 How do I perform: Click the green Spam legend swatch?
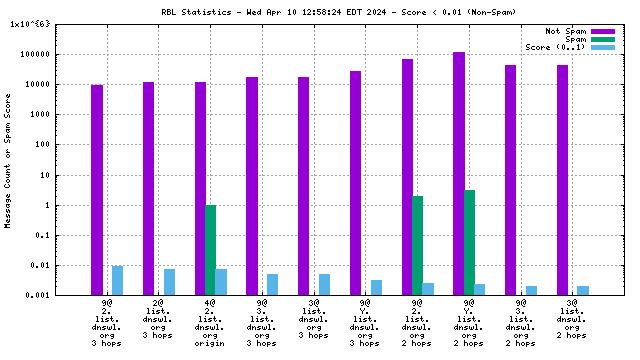tap(603, 40)
